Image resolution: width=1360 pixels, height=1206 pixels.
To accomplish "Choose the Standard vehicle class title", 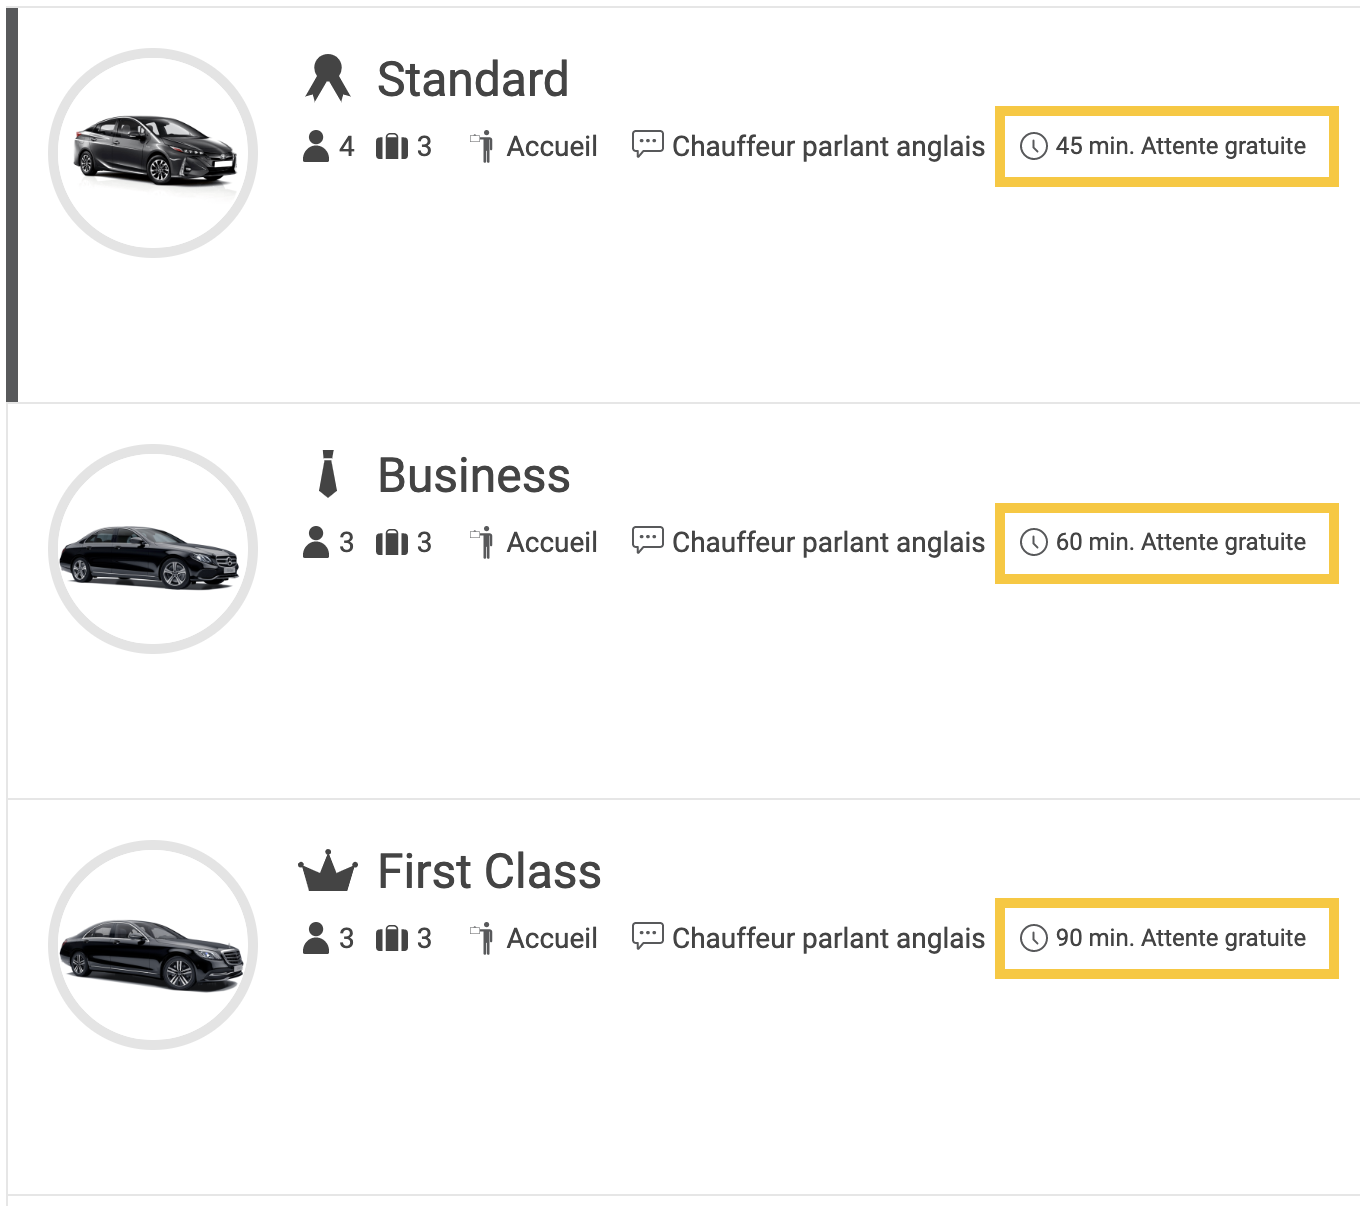I will pyautogui.click(x=473, y=79).
